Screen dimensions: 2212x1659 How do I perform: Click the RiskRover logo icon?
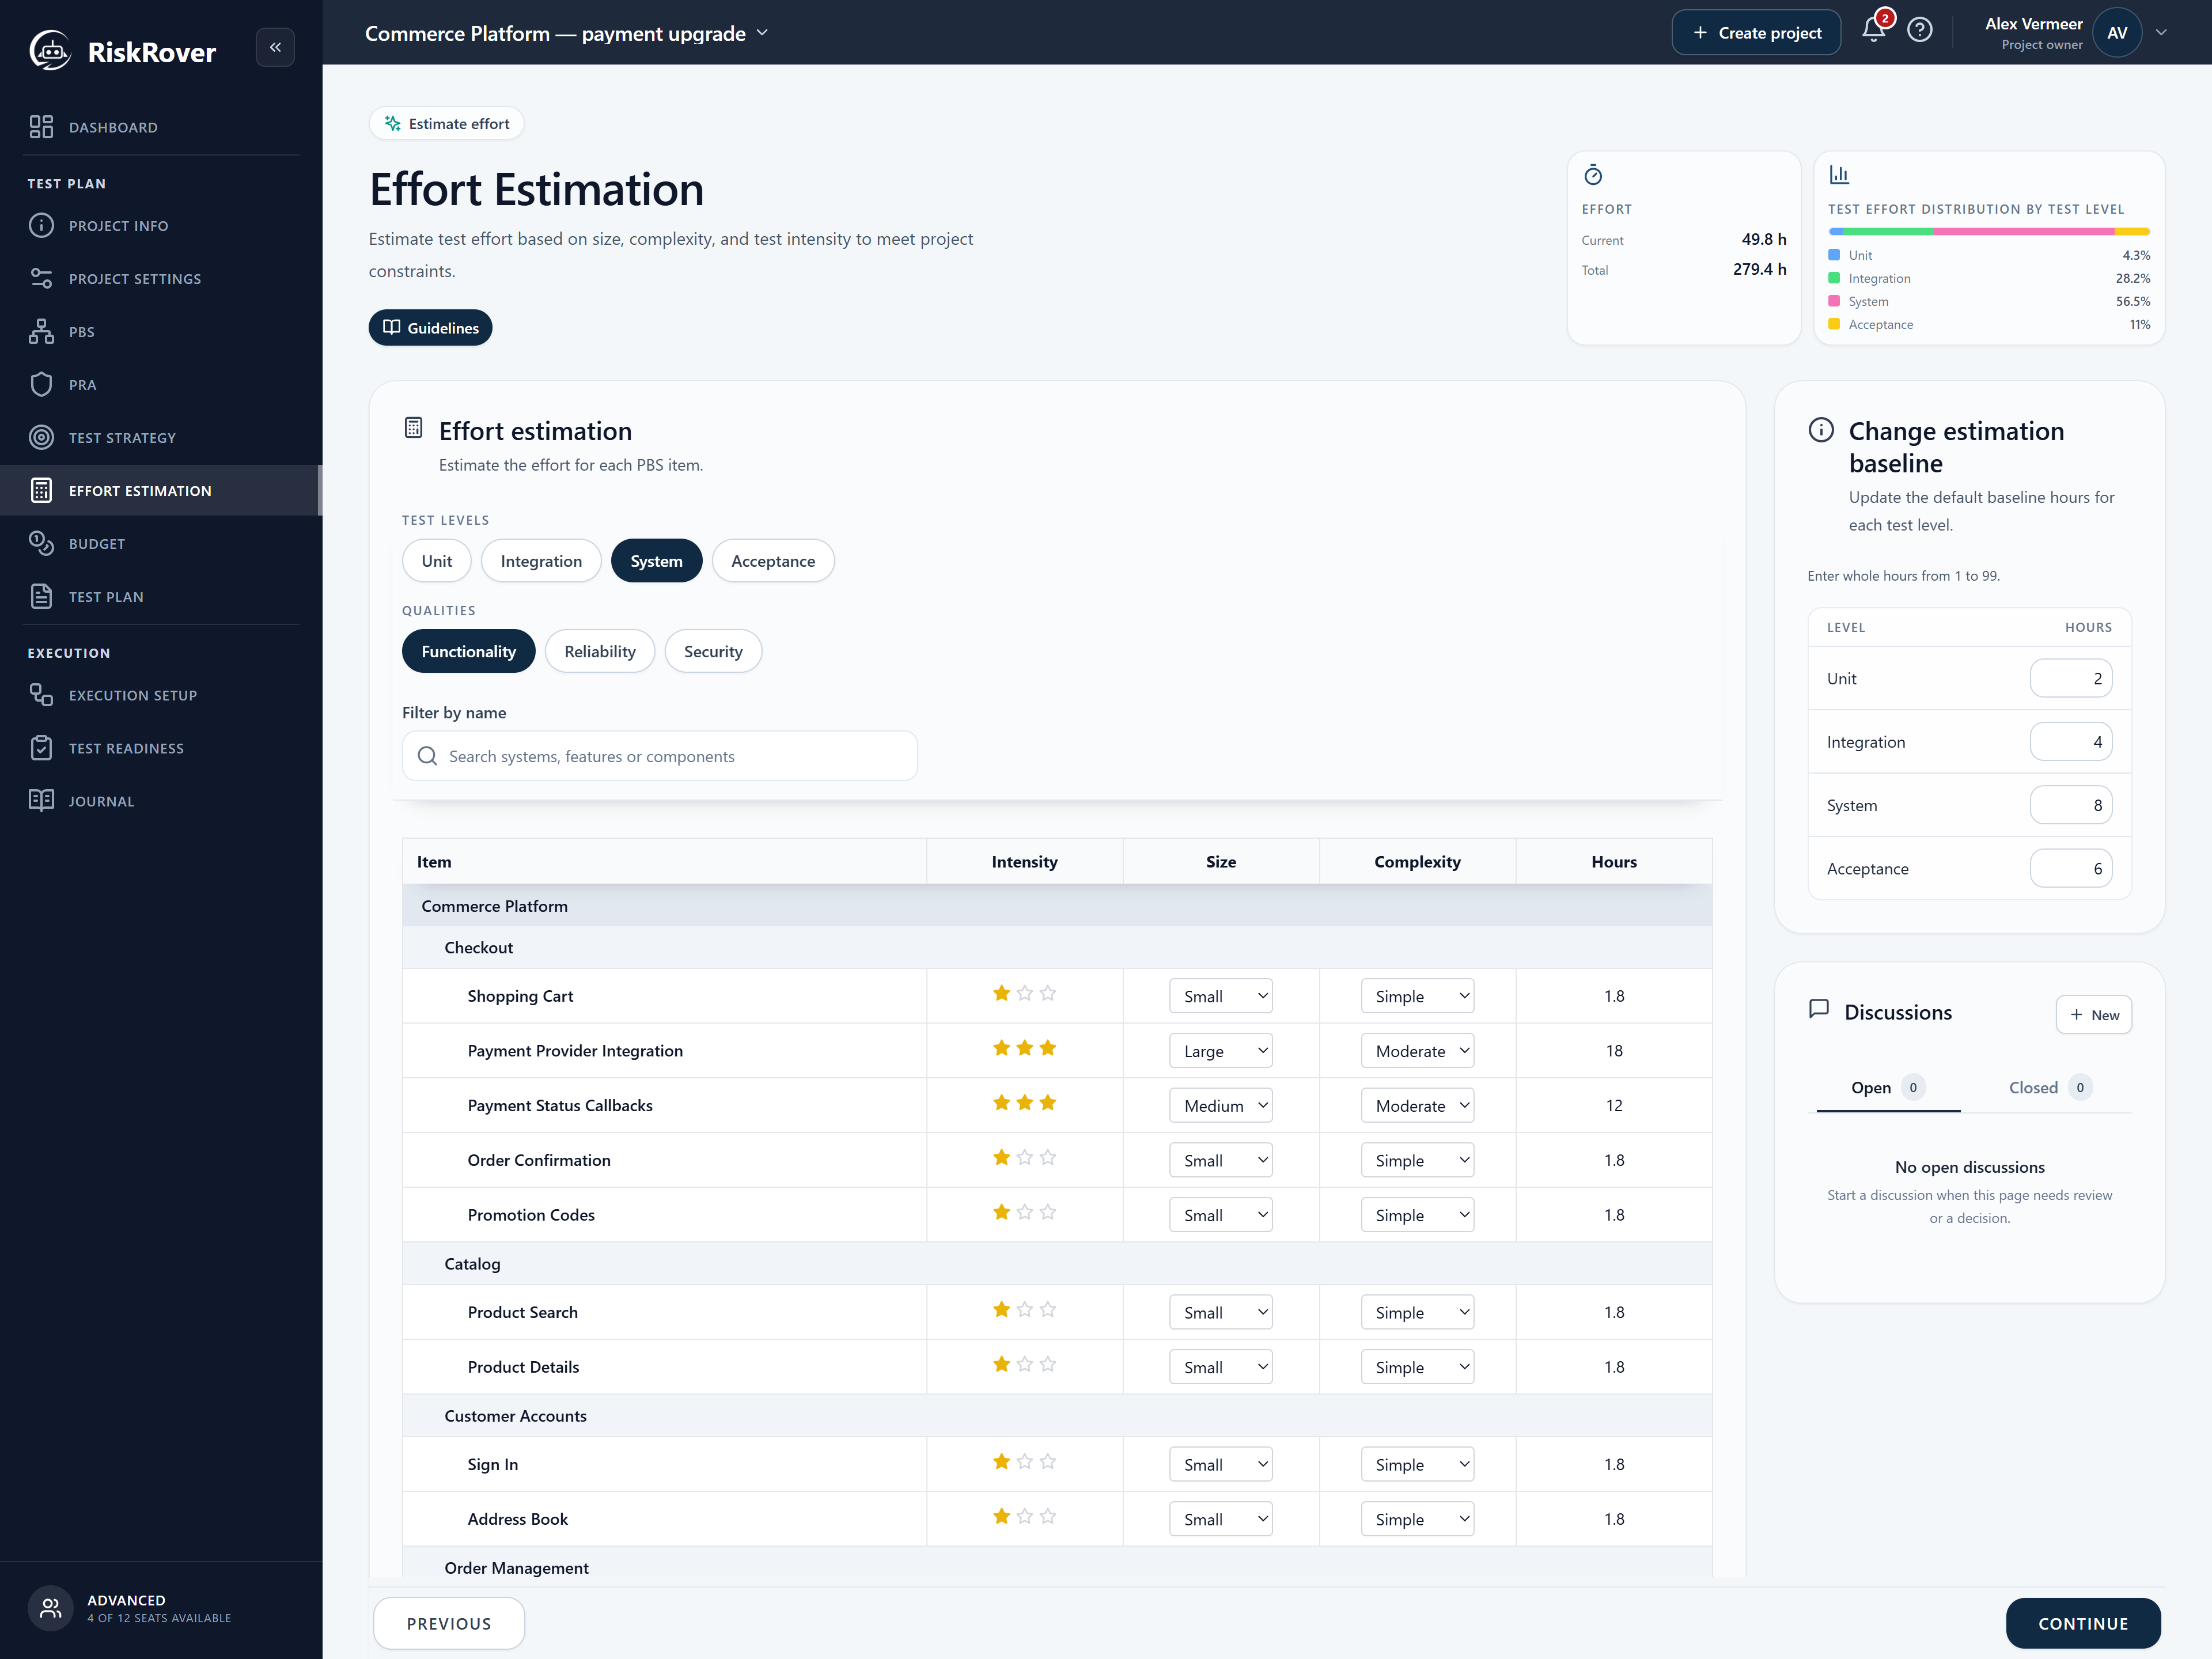point(49,50)
